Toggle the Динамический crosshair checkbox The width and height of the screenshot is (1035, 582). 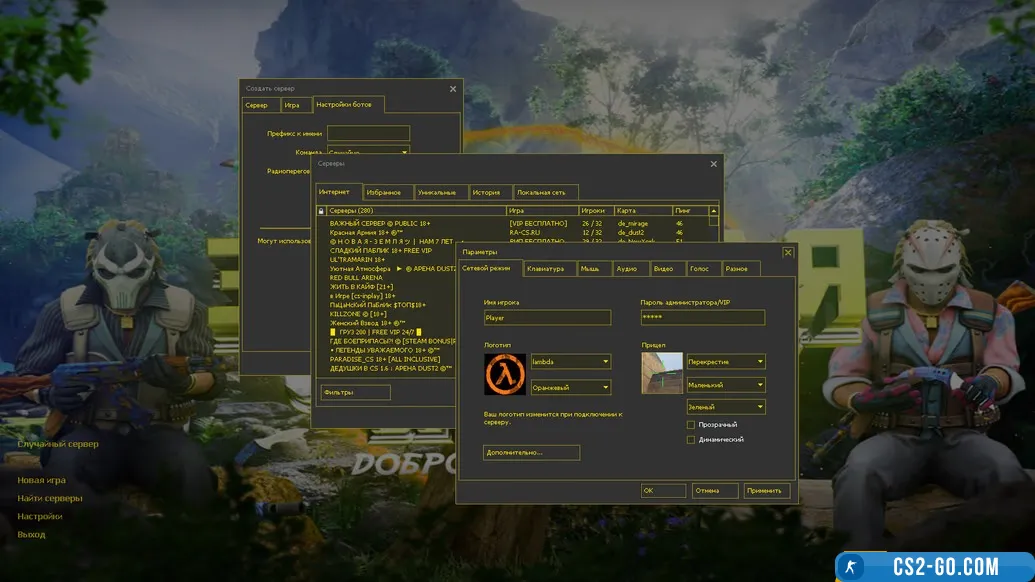[x=691, y=439]
